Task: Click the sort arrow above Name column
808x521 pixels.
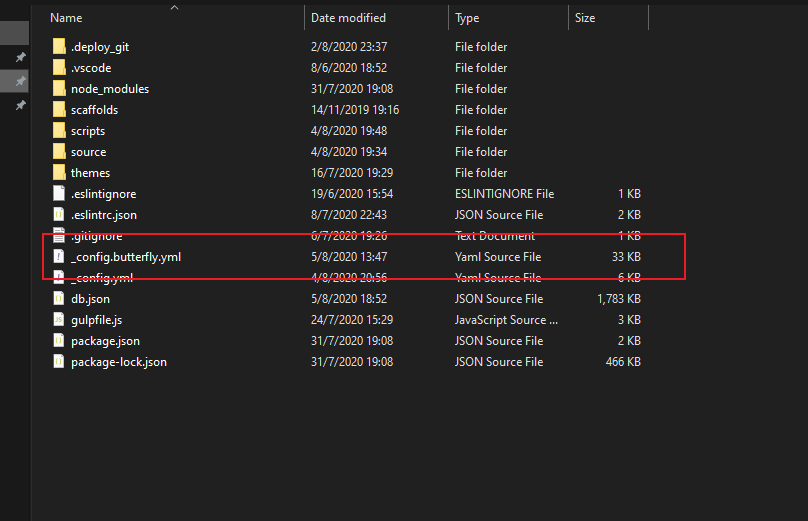Action: [x=174, y=7]
